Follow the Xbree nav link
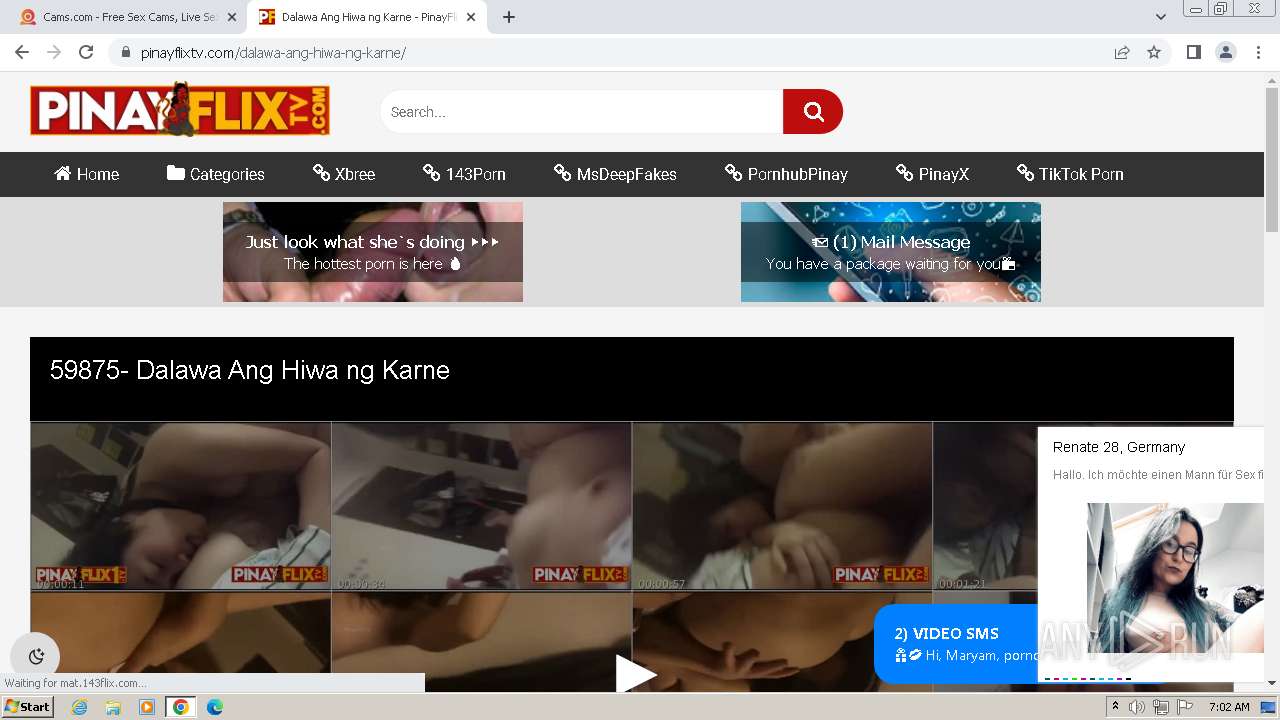Image resolution: width=1280 pixels, height=720 pixels. point(344,174)
